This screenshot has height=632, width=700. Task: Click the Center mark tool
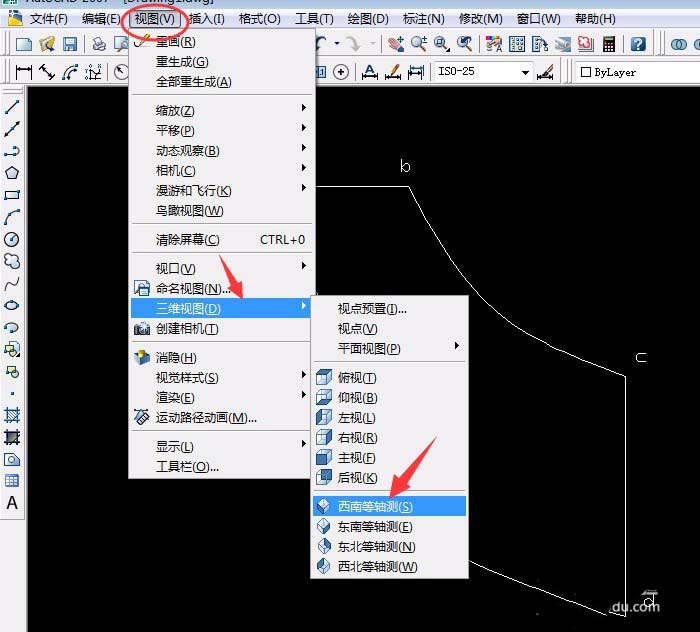pos(341,72)
